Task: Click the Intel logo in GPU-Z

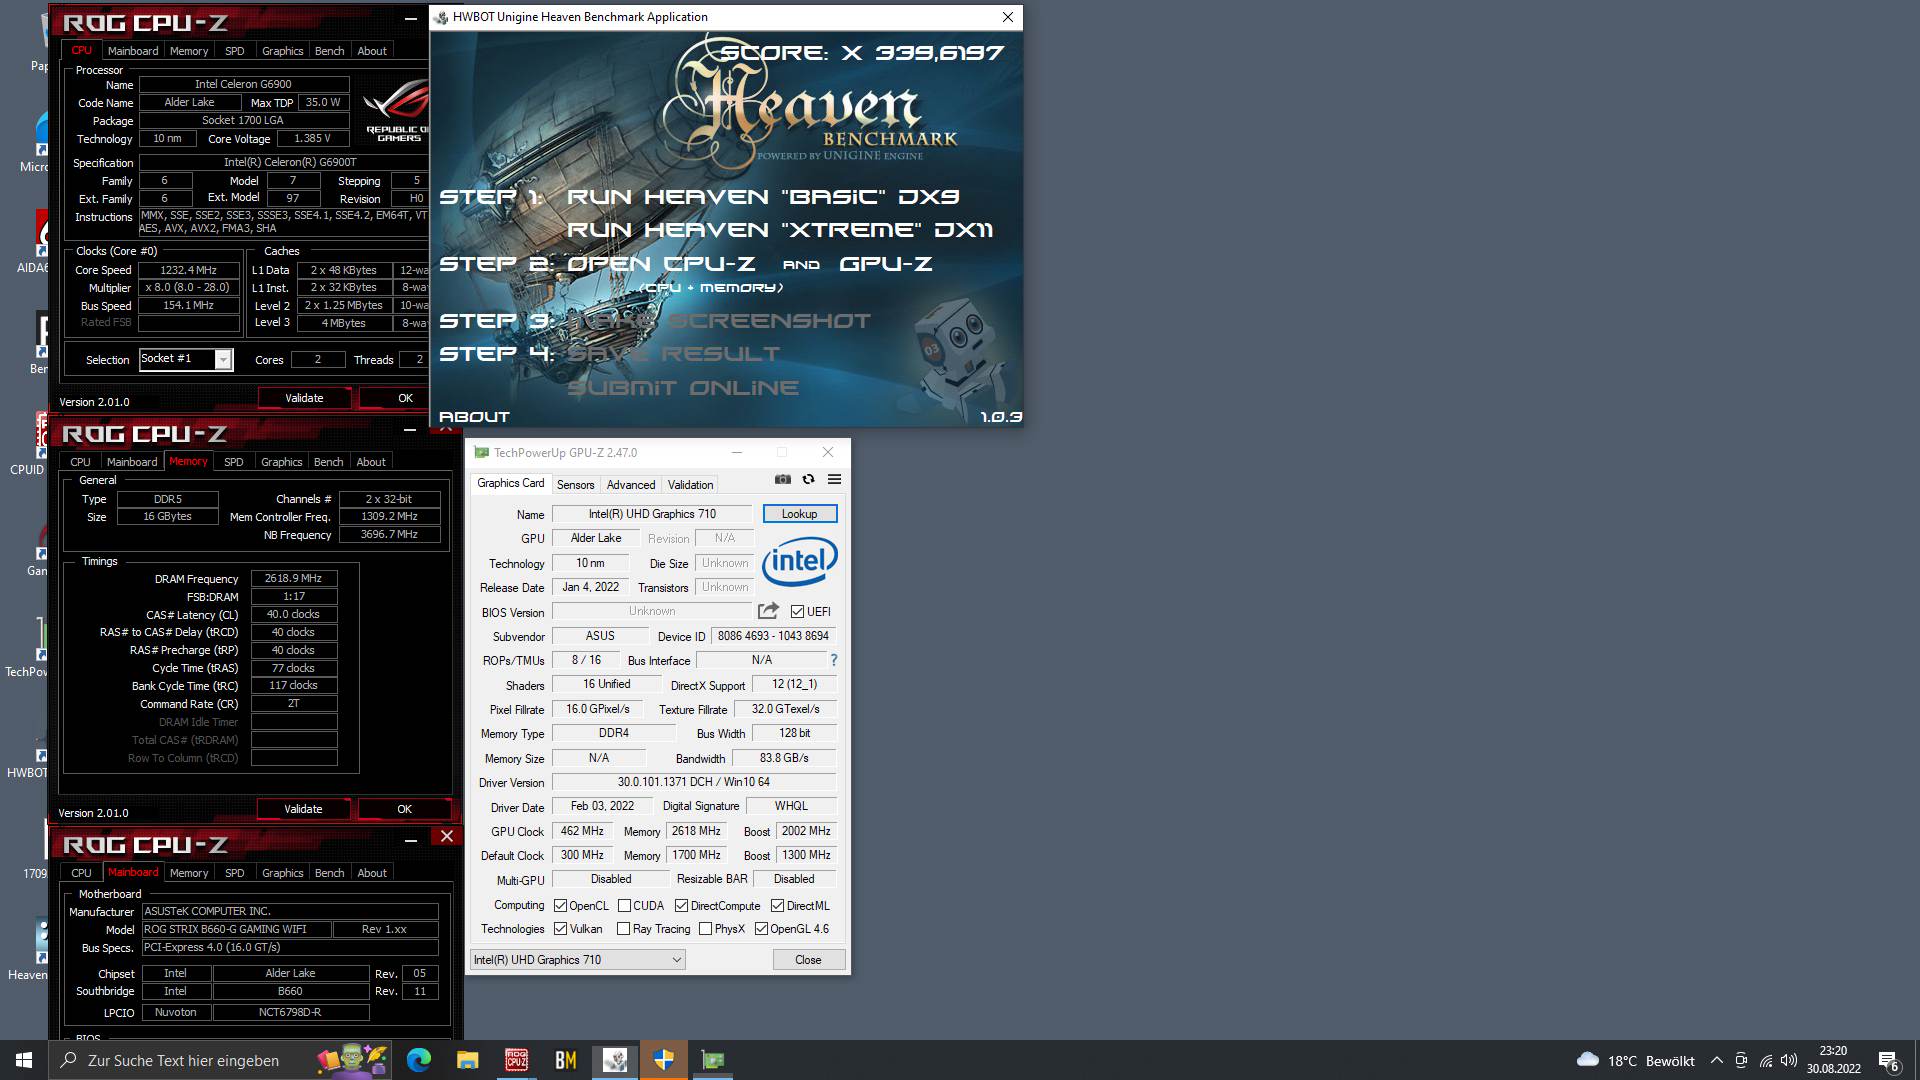Action: coord(799,561)
